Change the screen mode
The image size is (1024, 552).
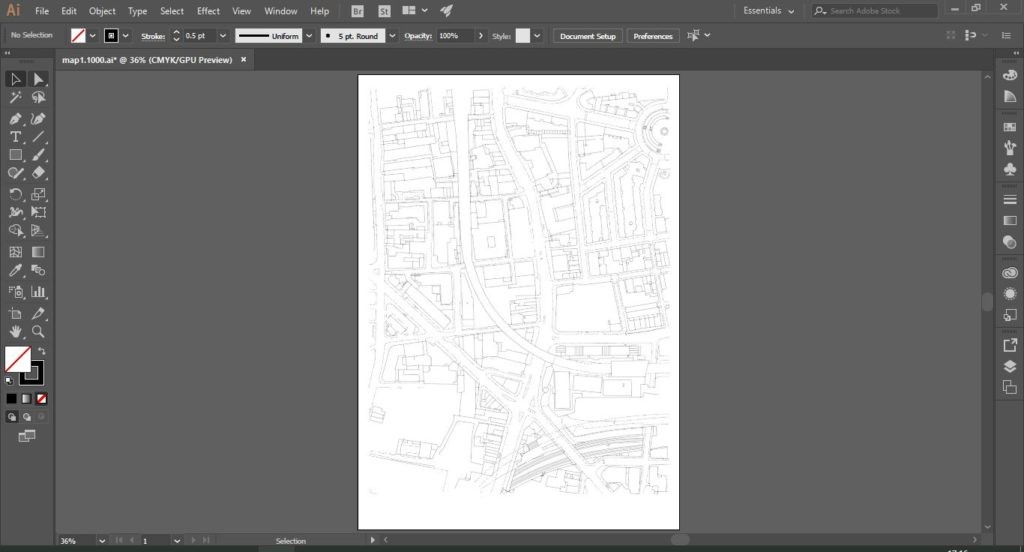(27, 436)
